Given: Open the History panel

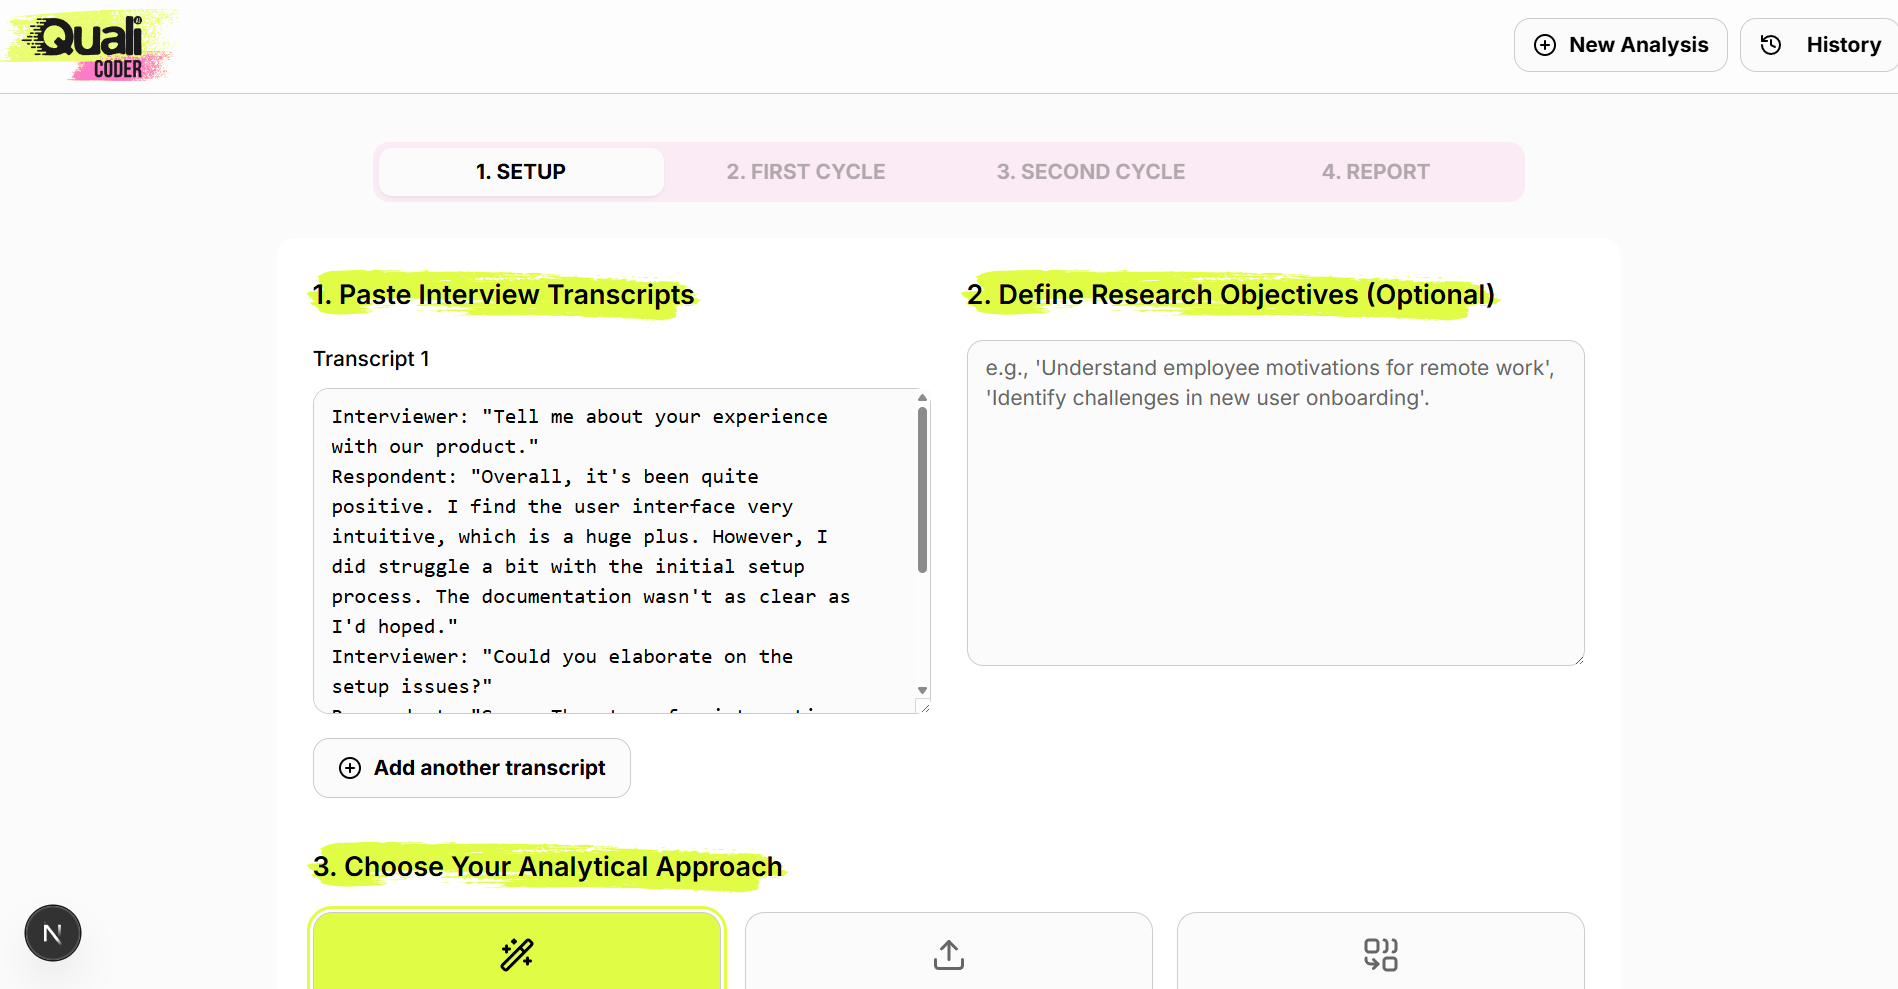Looking at the screenshot, I should pos(1820,45).
